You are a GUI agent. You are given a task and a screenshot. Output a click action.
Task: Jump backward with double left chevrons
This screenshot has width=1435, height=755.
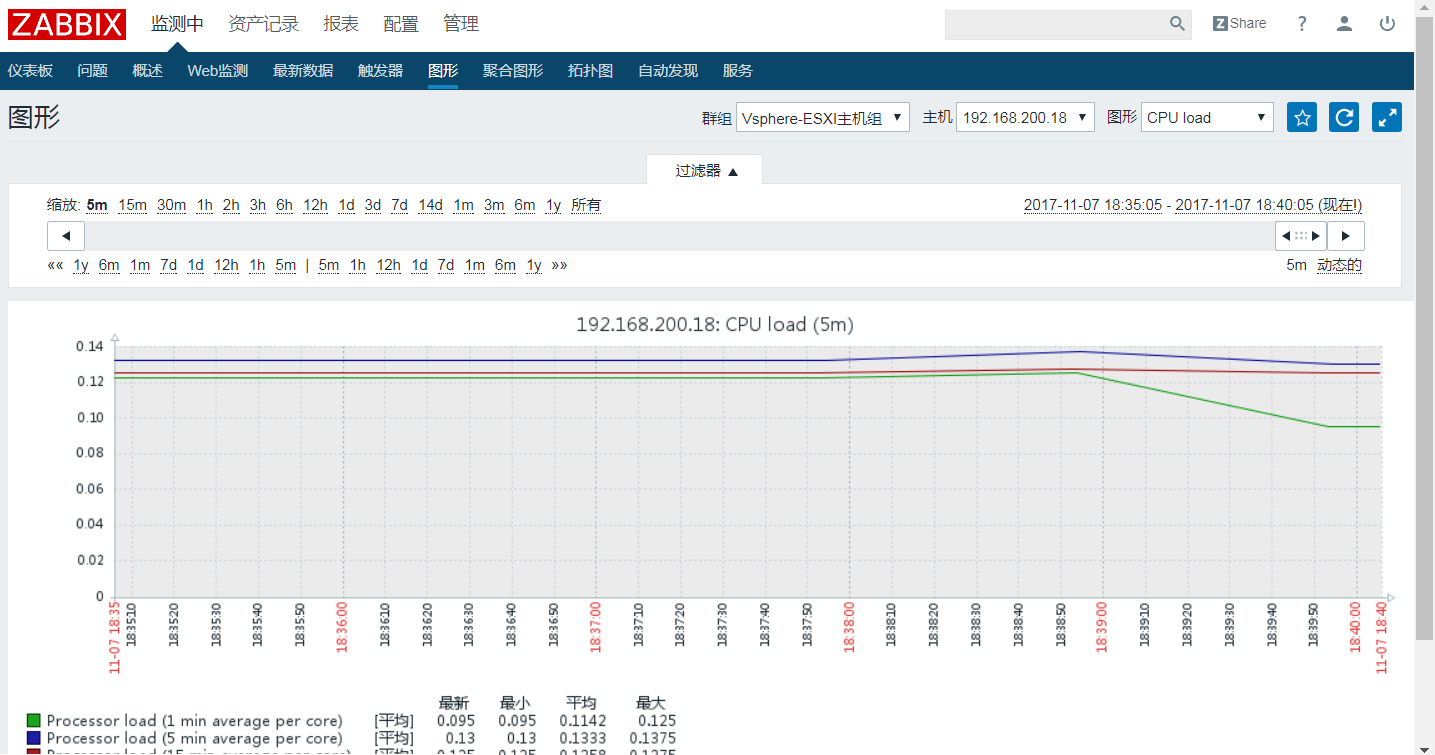pos(55,265)
